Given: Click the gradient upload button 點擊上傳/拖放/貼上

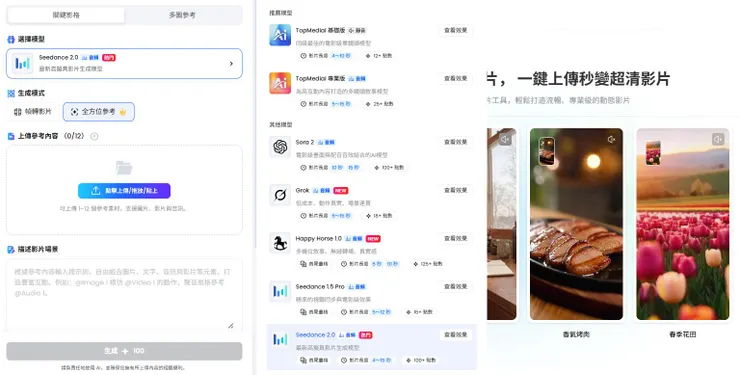Looking at the screenshot, I should point(124,191).
